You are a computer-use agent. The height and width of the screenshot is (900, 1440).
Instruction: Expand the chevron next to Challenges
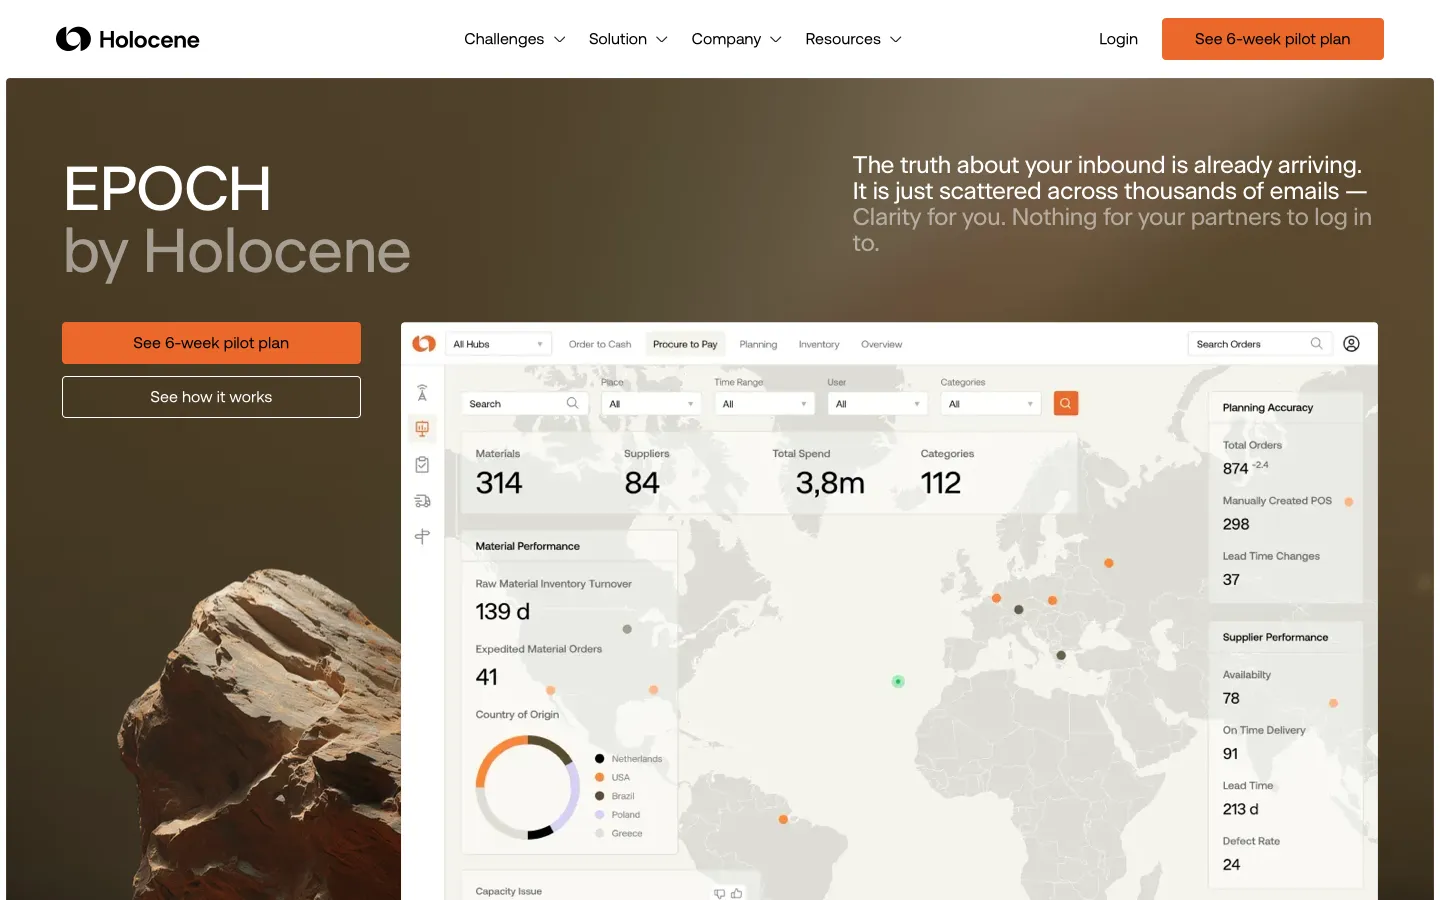tap(559, 40)
